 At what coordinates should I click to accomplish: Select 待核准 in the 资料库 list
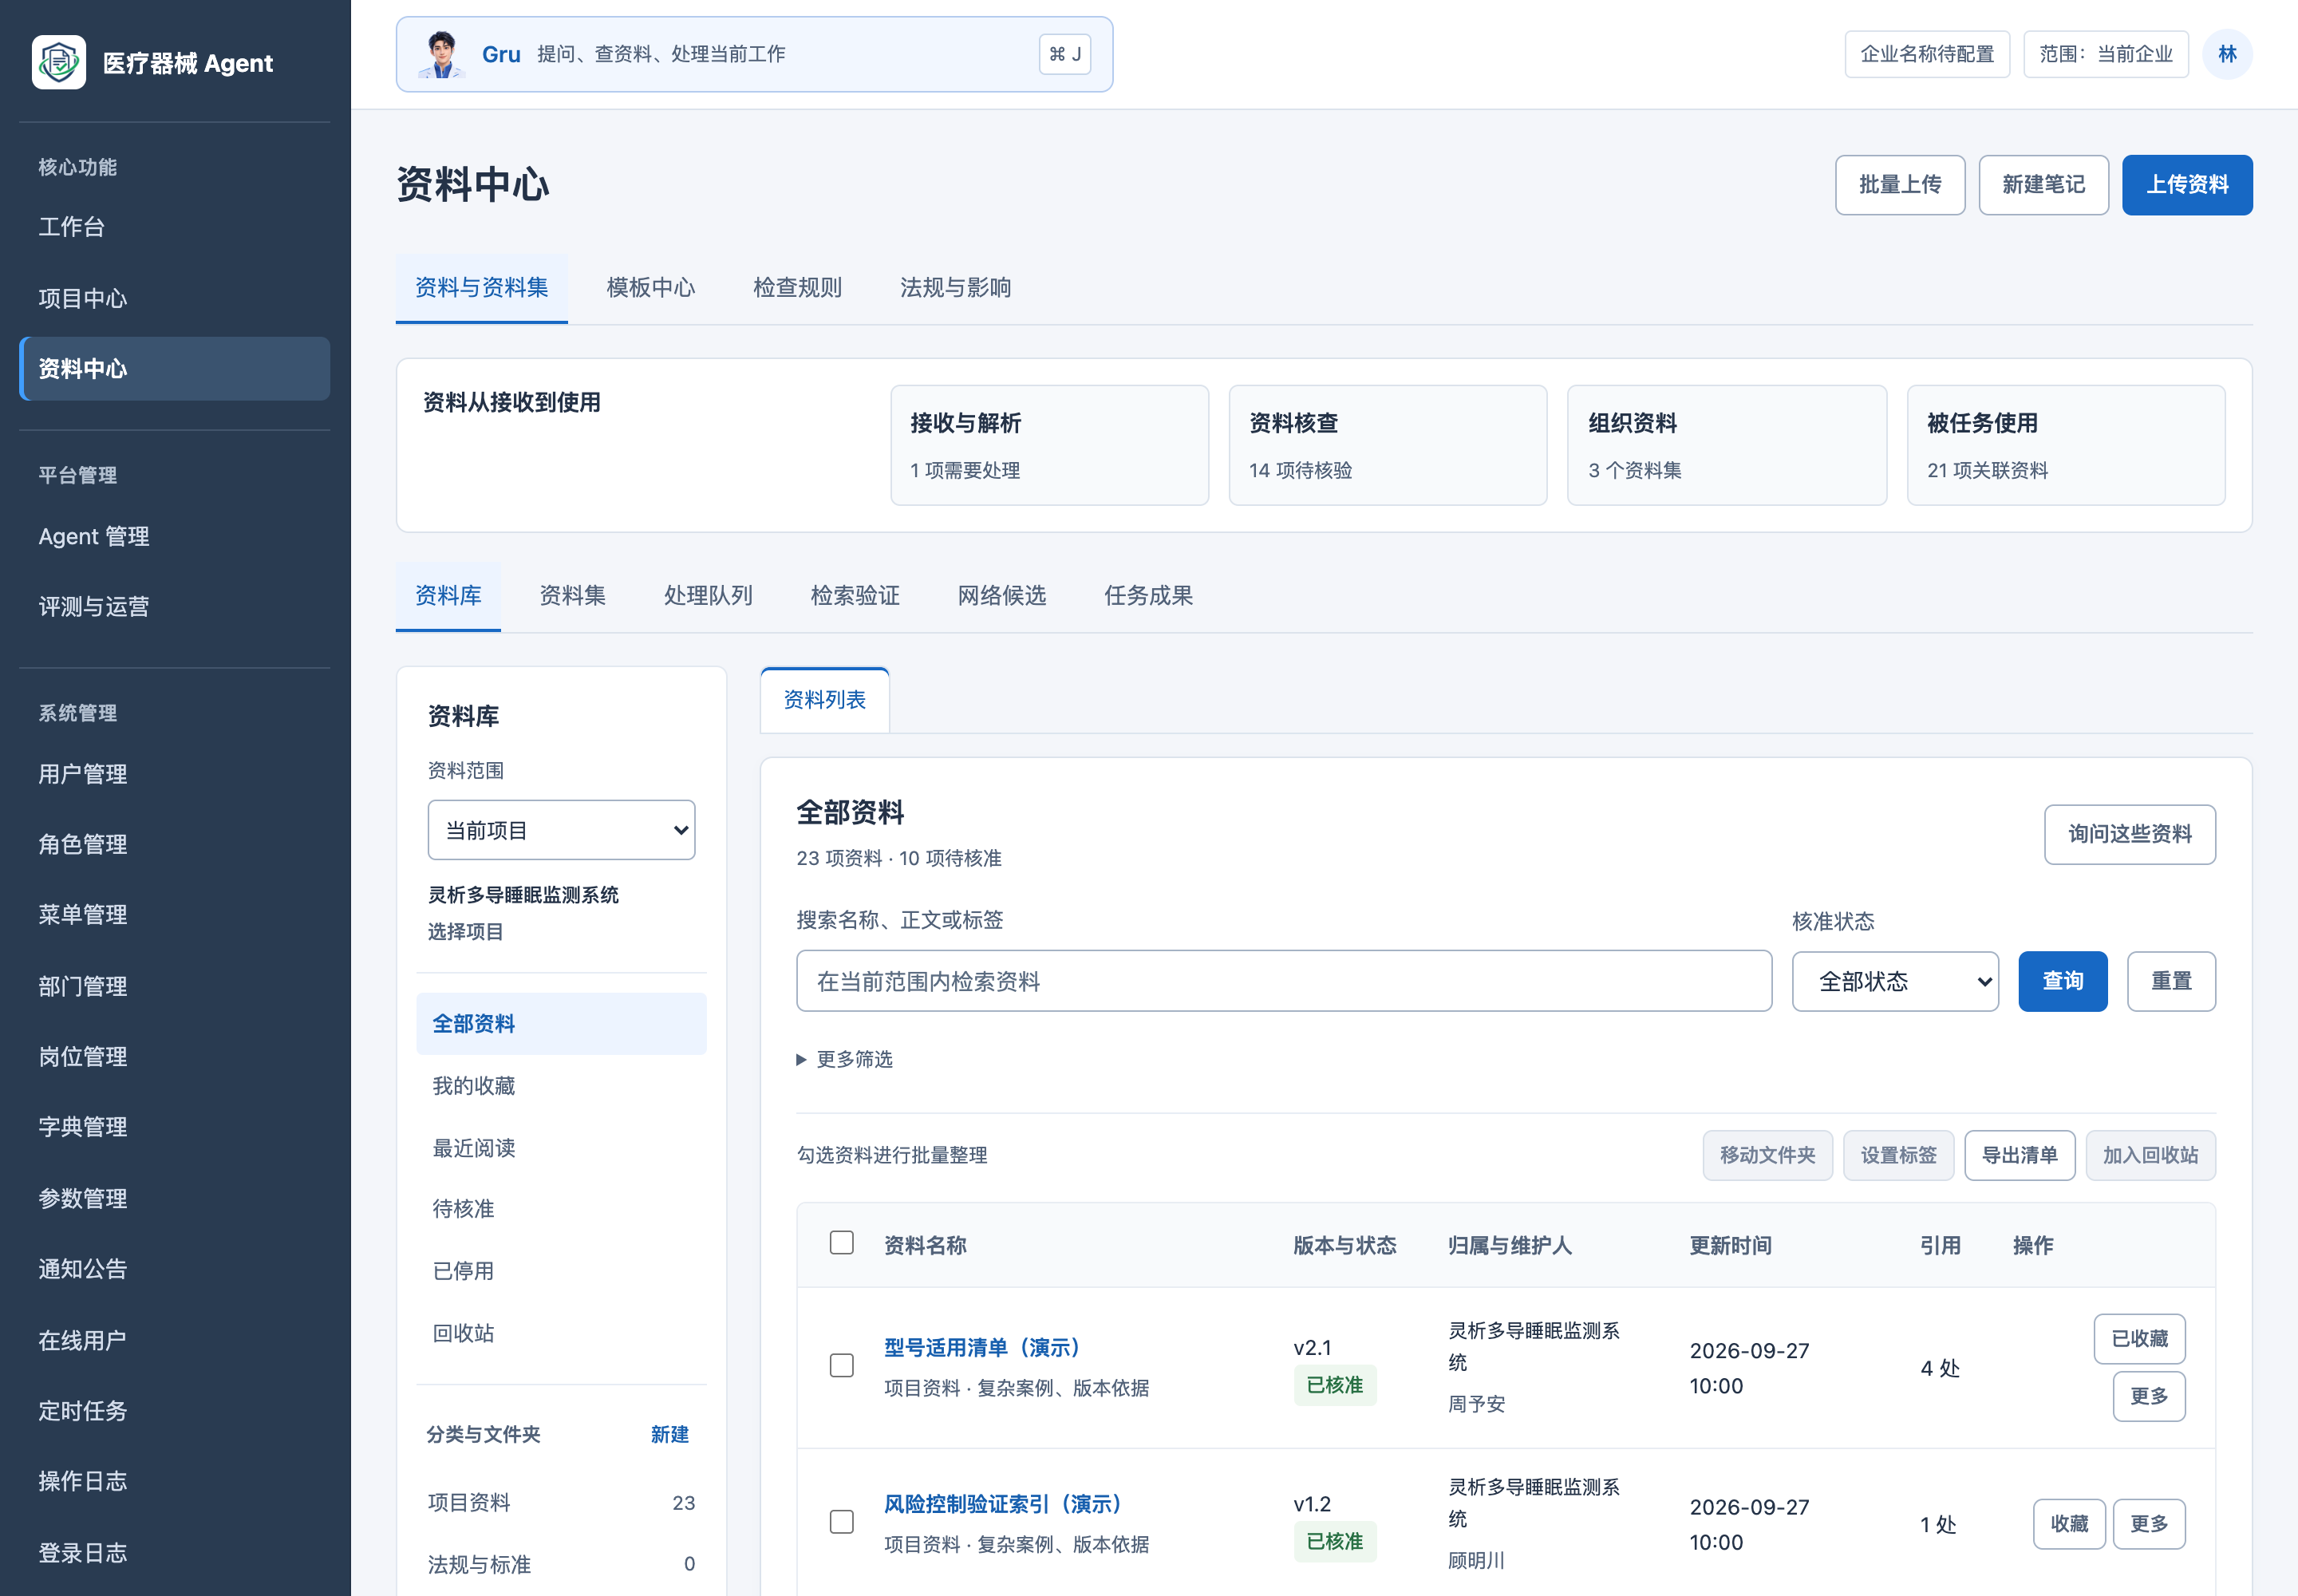coord(561,1209)
